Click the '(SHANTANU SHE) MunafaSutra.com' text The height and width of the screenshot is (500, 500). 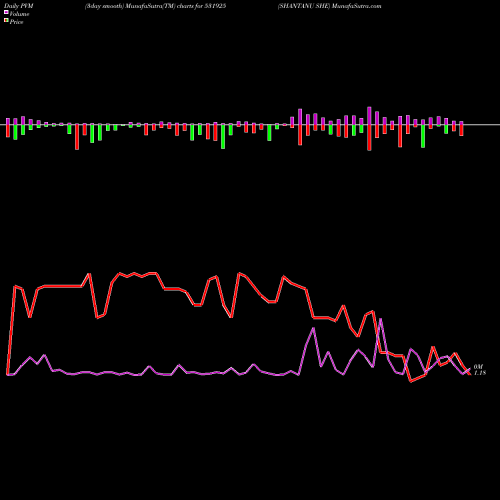pyautogui.click(x=329, y=6)
